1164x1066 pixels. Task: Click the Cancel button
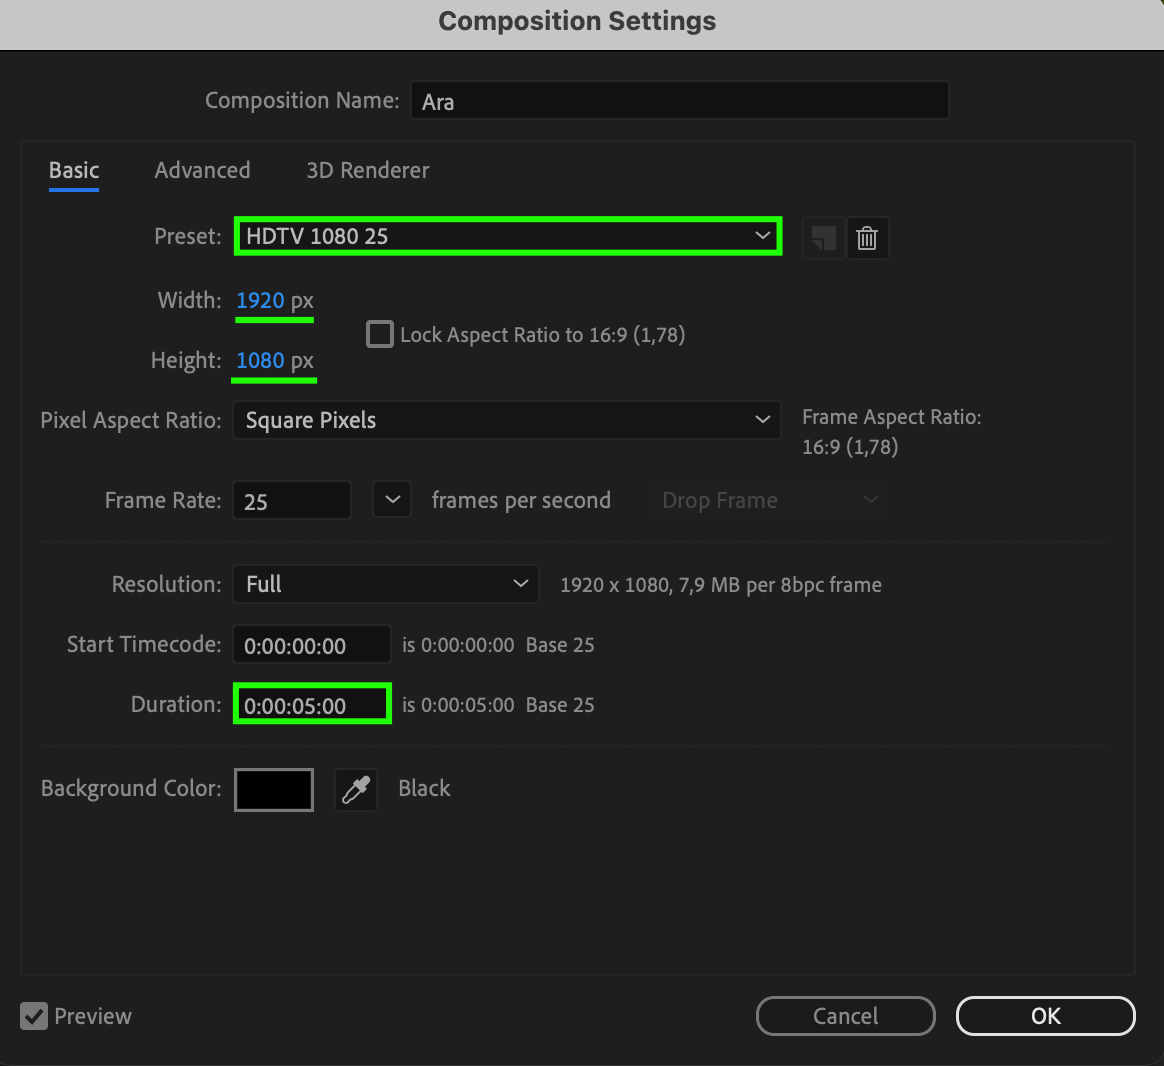click(x=845, y=1016)
